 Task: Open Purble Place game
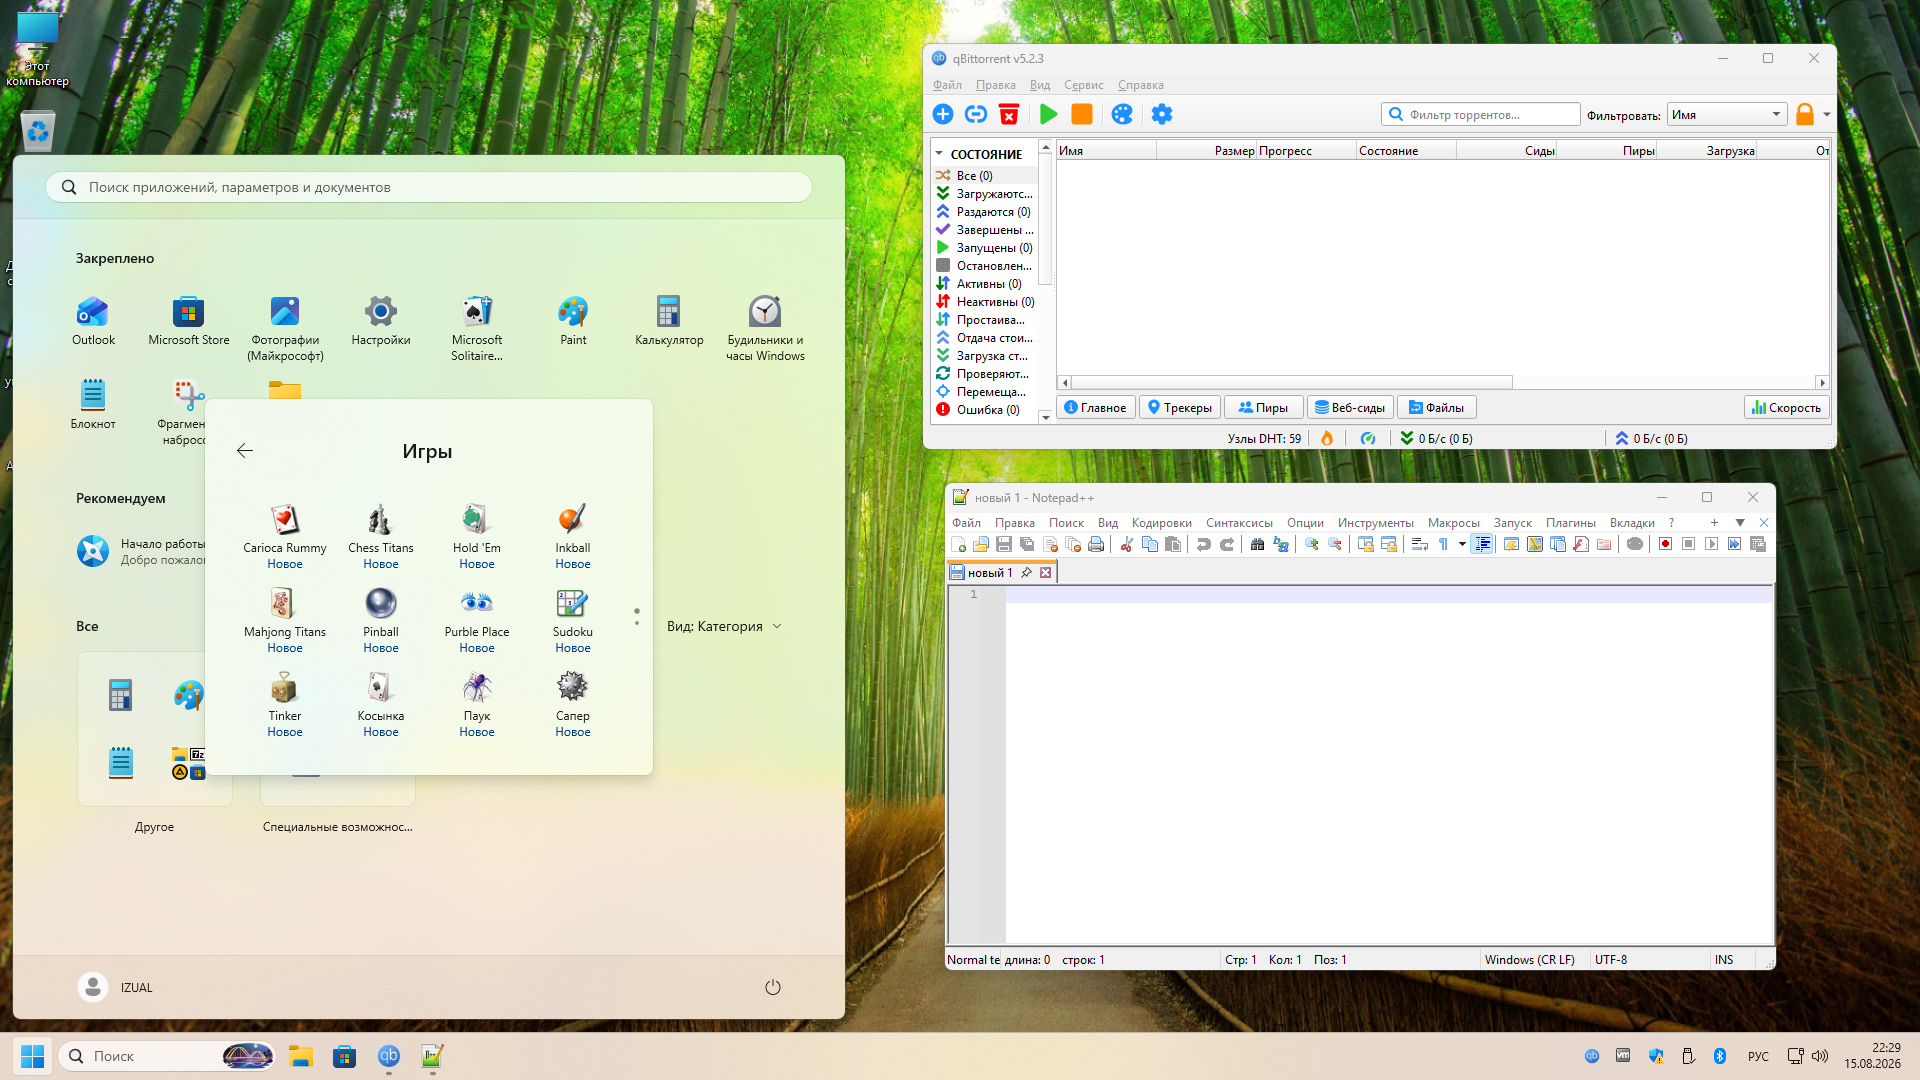477,620
